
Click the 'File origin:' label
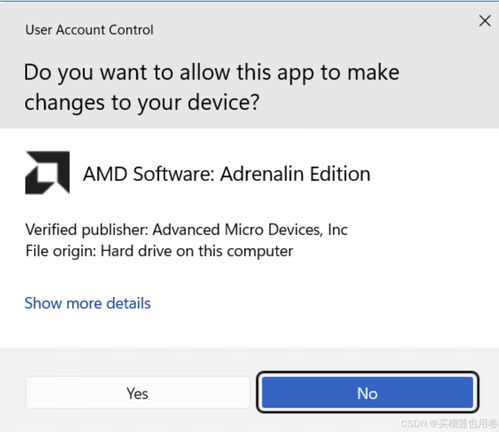point(61,251)
